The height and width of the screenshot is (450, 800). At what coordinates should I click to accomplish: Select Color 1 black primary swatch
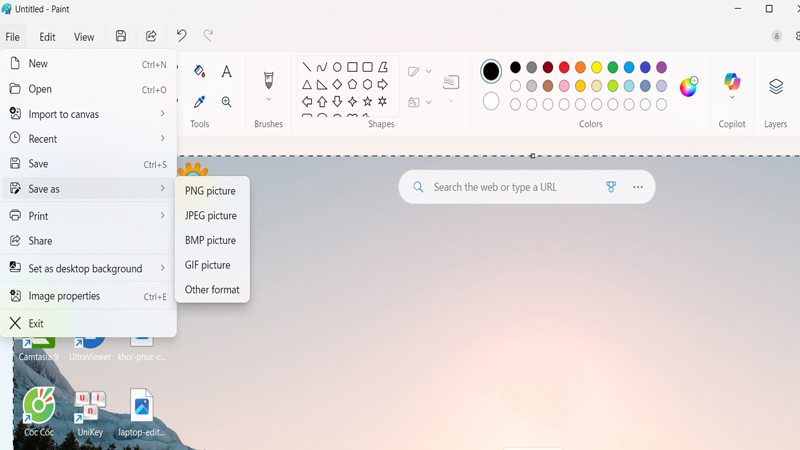tap(491, 71)
